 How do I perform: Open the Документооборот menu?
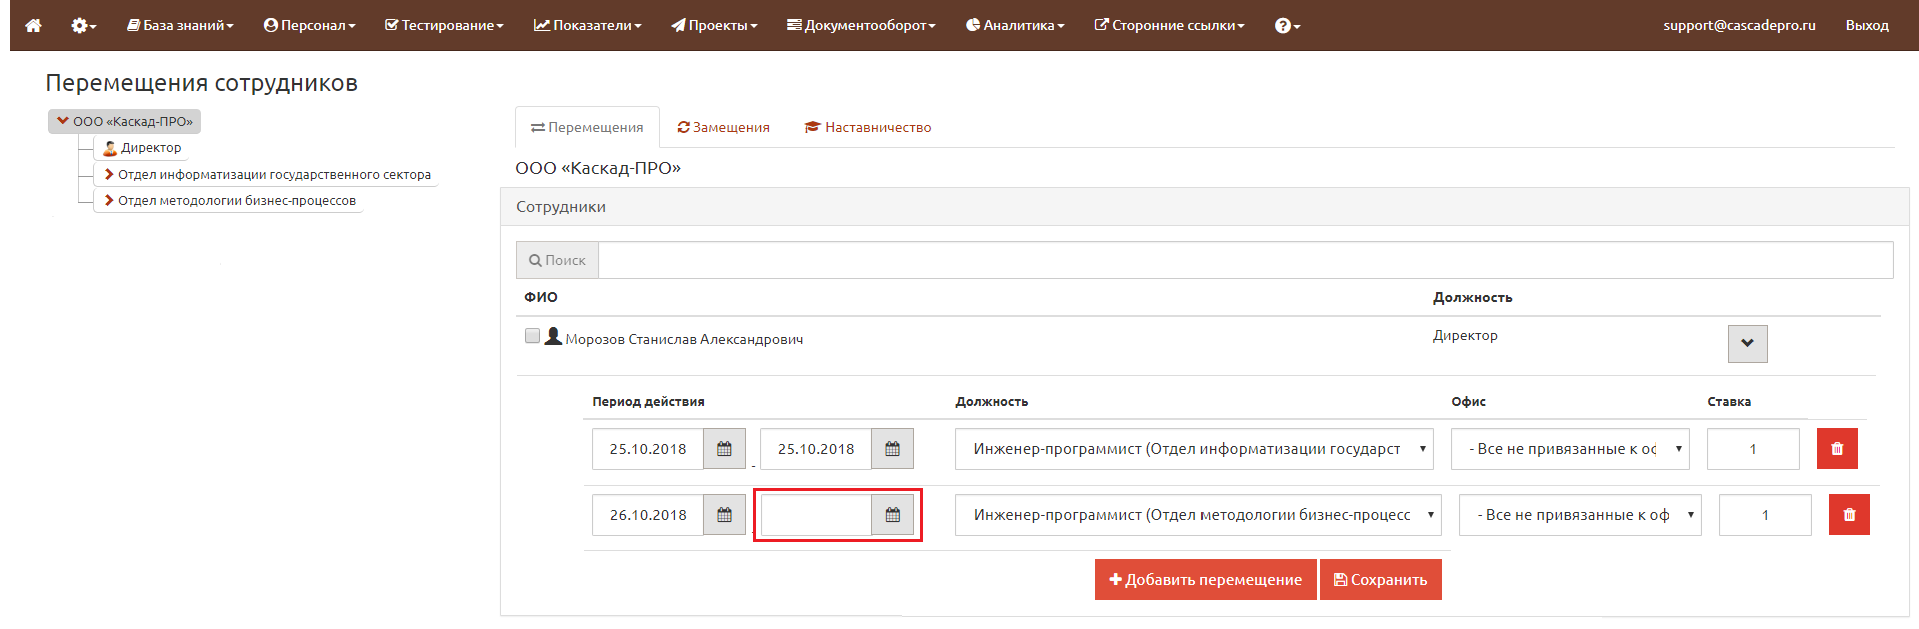(x=861, y=25)
